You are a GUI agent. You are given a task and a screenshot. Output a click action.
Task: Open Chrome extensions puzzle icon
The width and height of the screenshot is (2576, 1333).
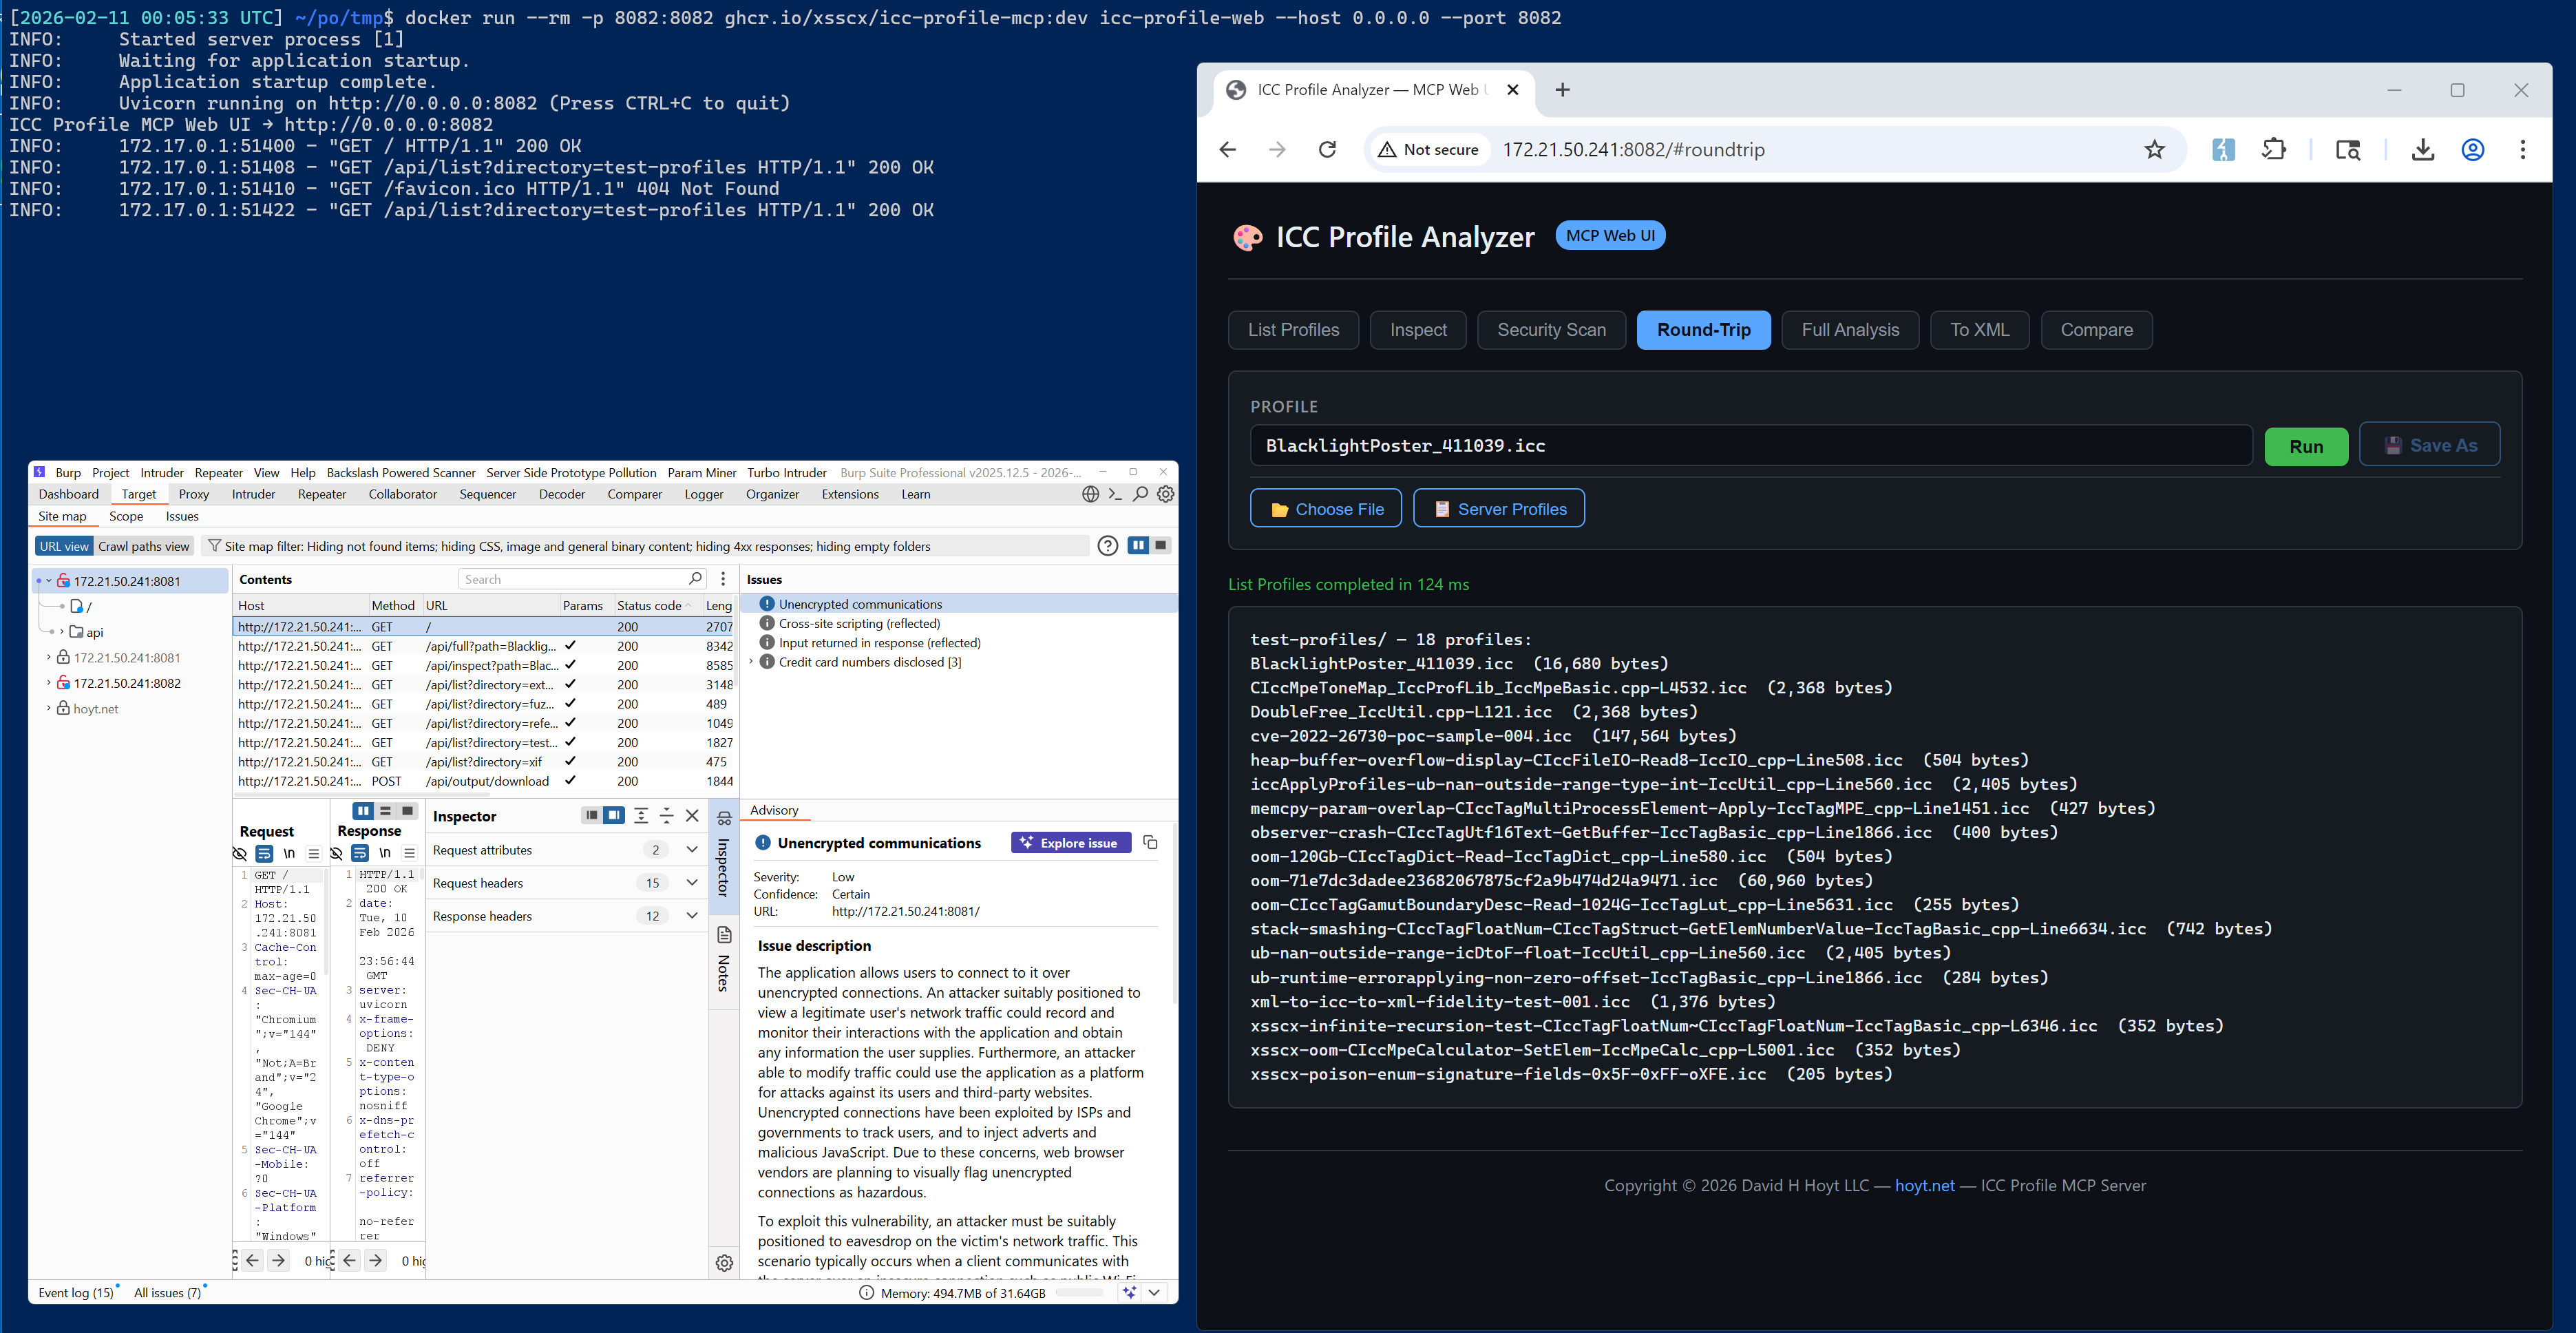(x=2274, y=150)
